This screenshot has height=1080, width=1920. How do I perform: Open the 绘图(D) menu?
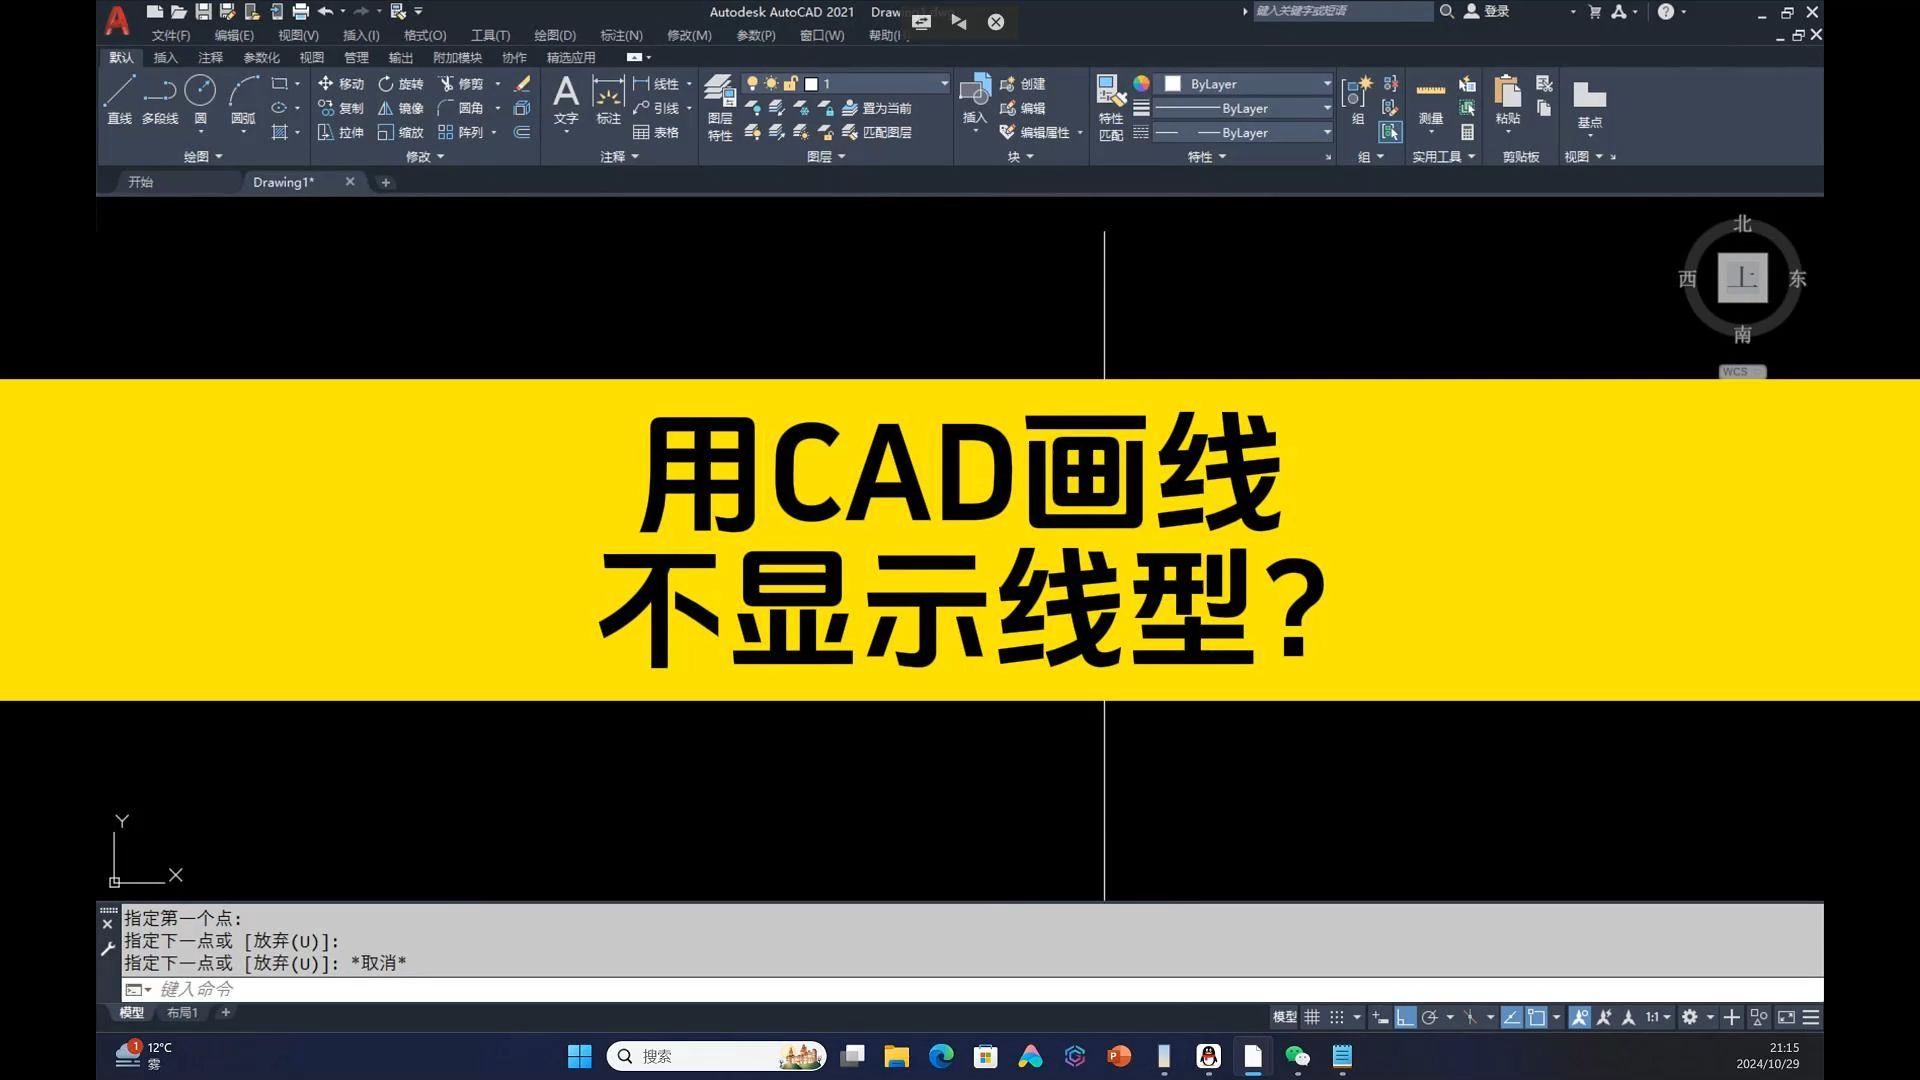555,35
